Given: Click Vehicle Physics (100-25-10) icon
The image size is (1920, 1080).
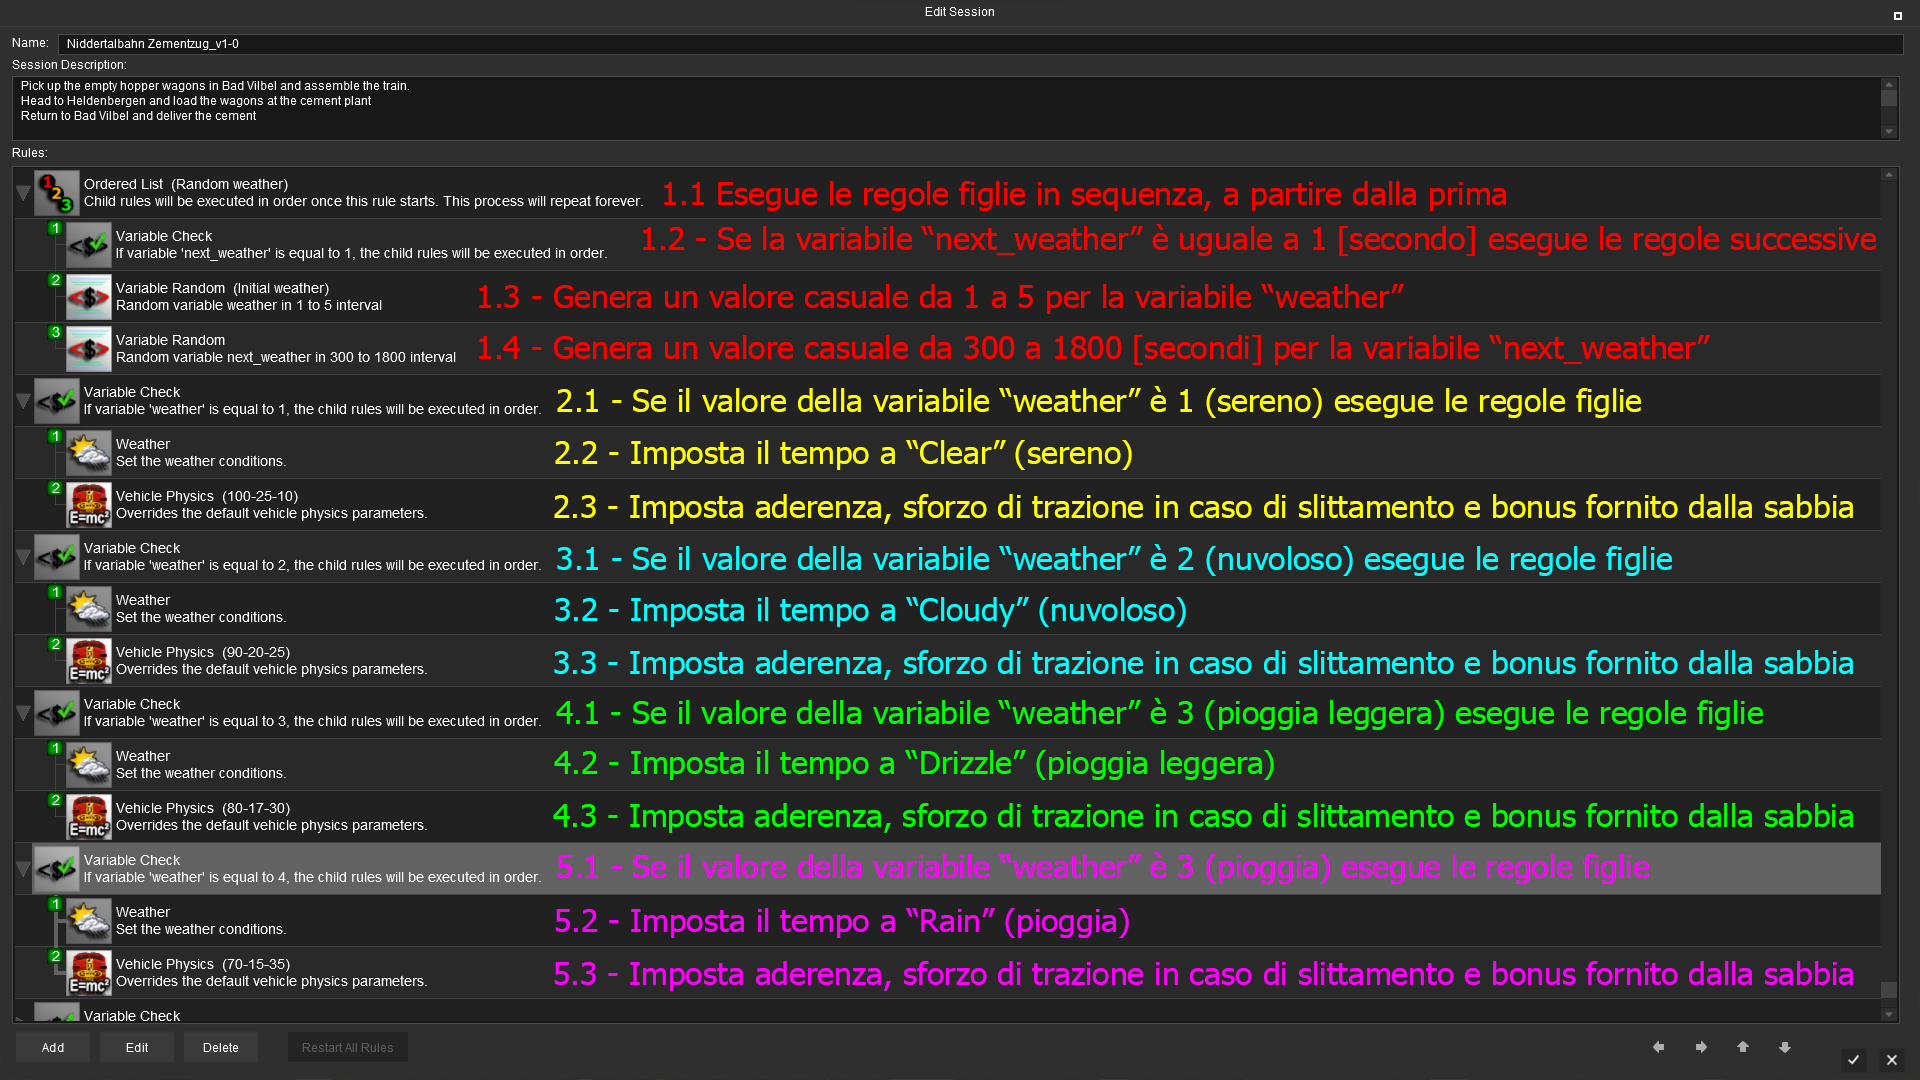Looking at the screenshot, I should 88,505.
